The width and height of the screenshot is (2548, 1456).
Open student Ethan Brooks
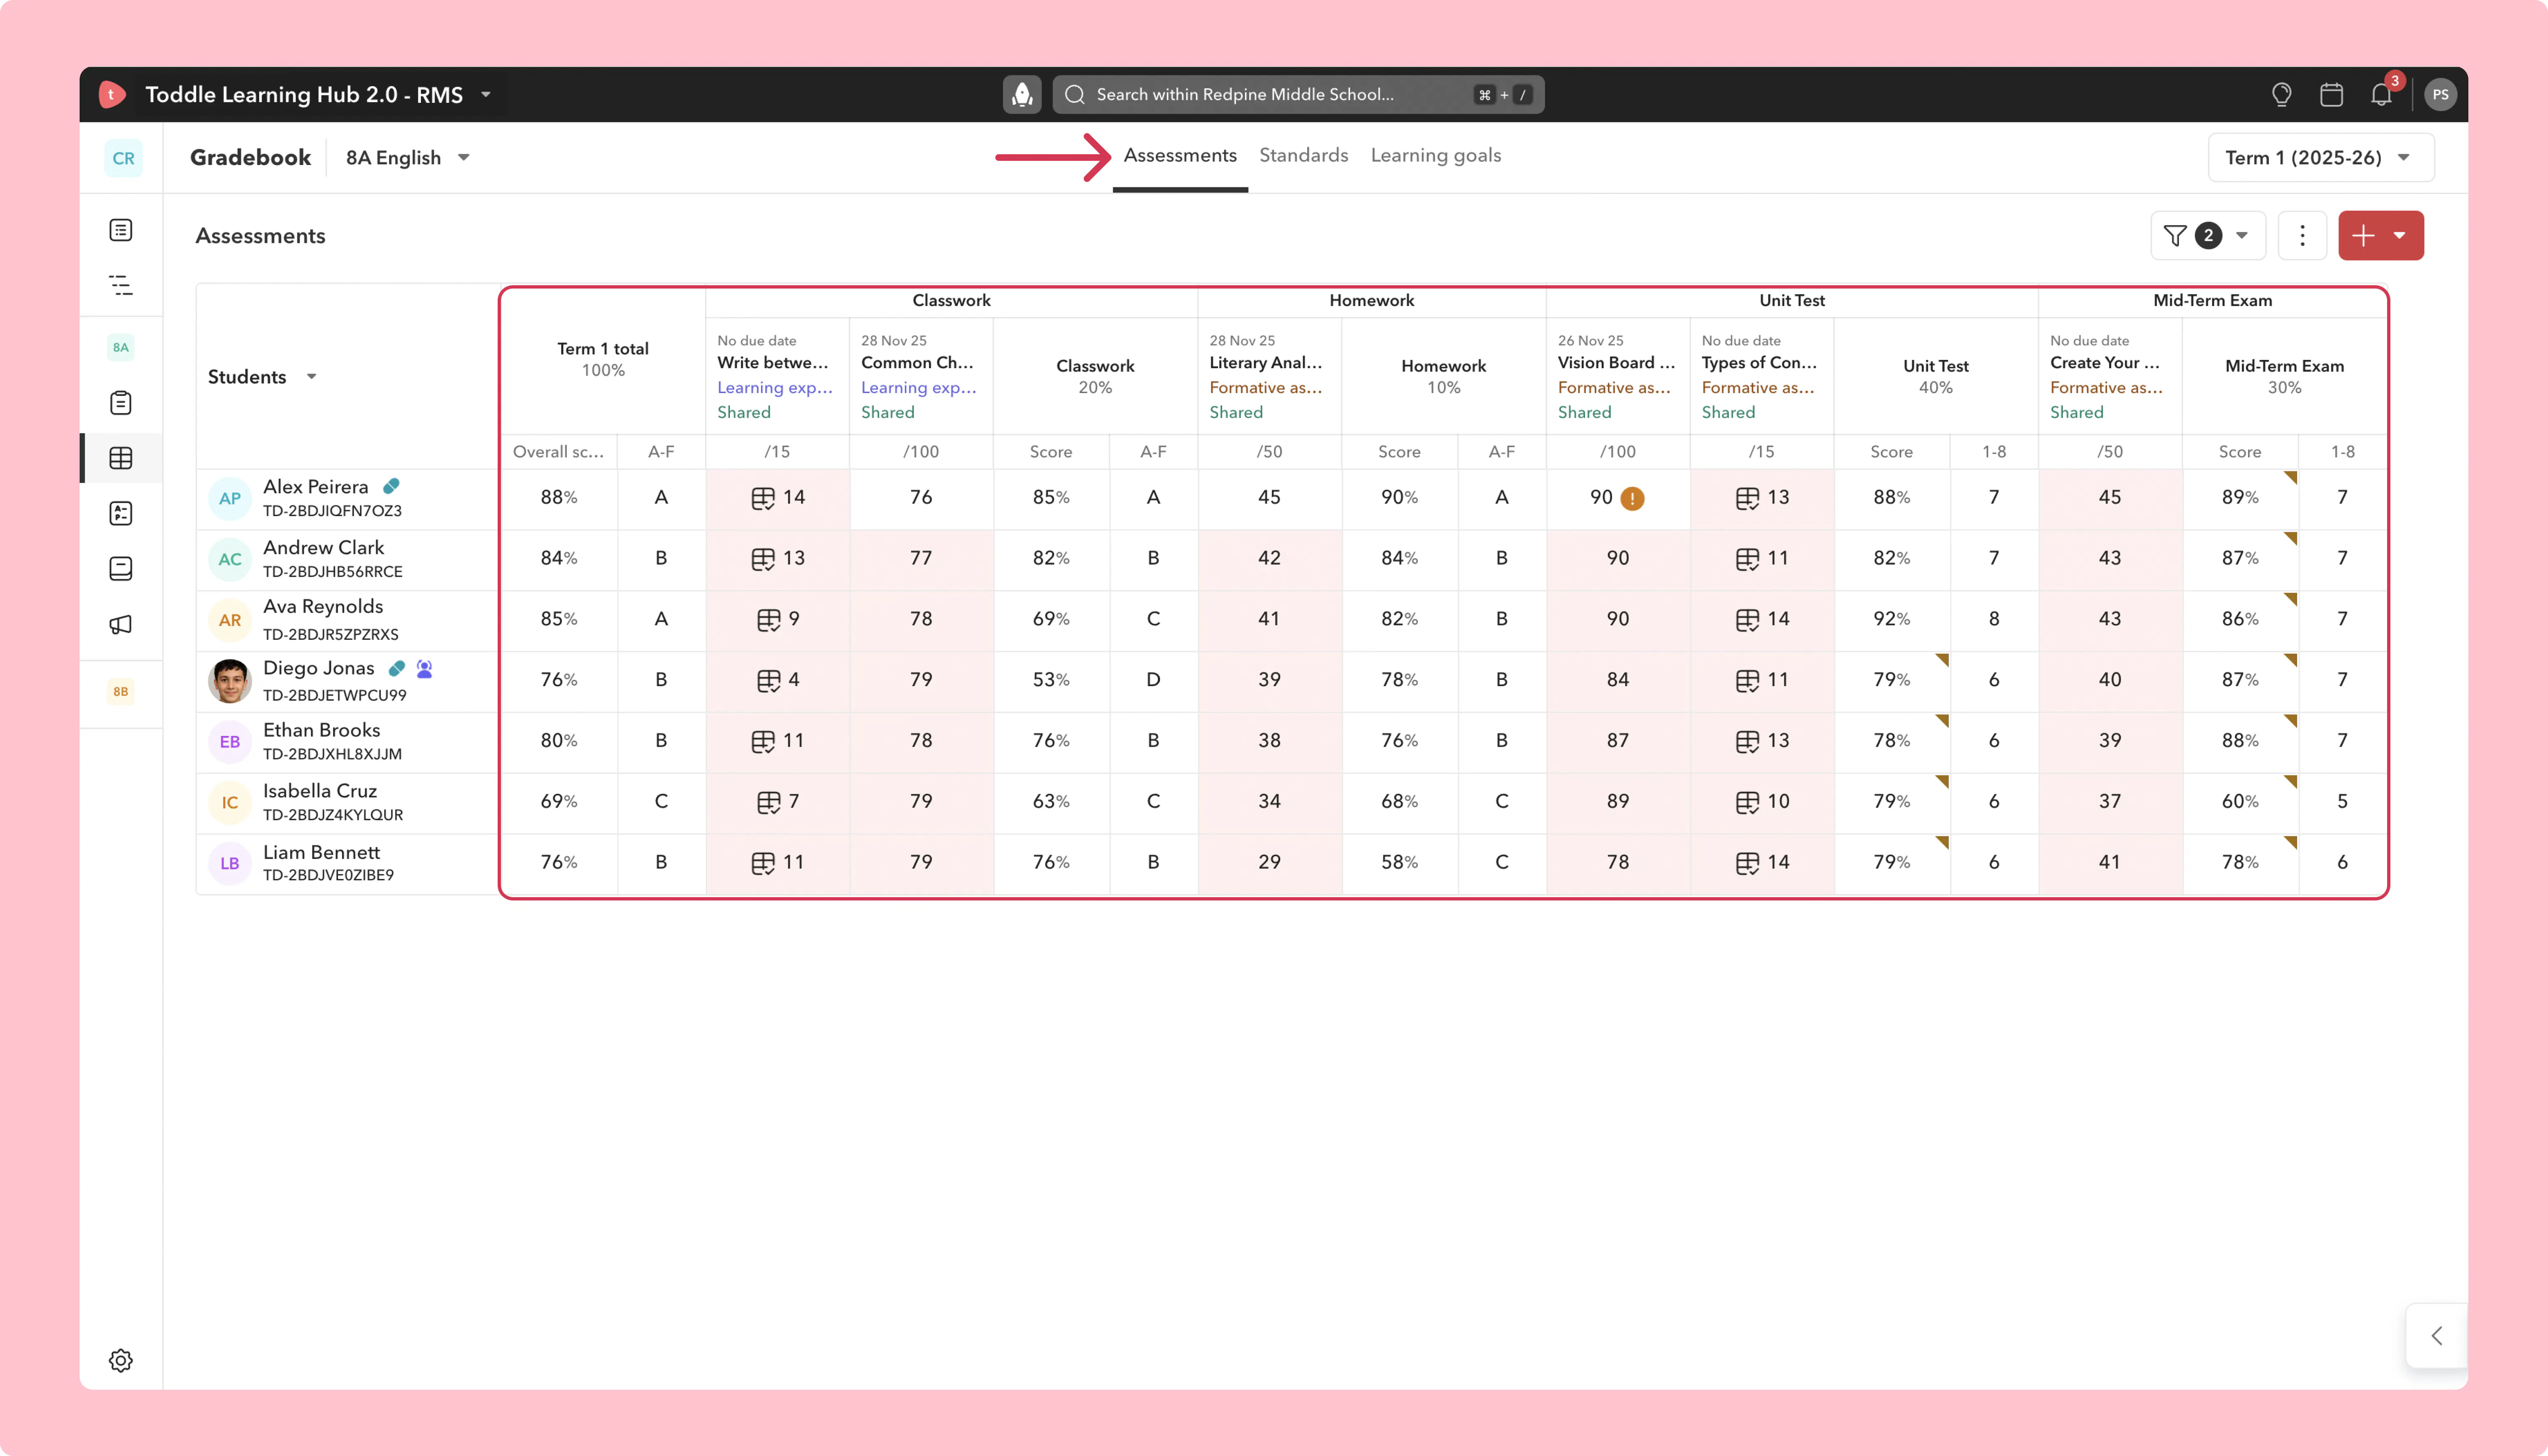pyautogui.click(x=321, y=730)
